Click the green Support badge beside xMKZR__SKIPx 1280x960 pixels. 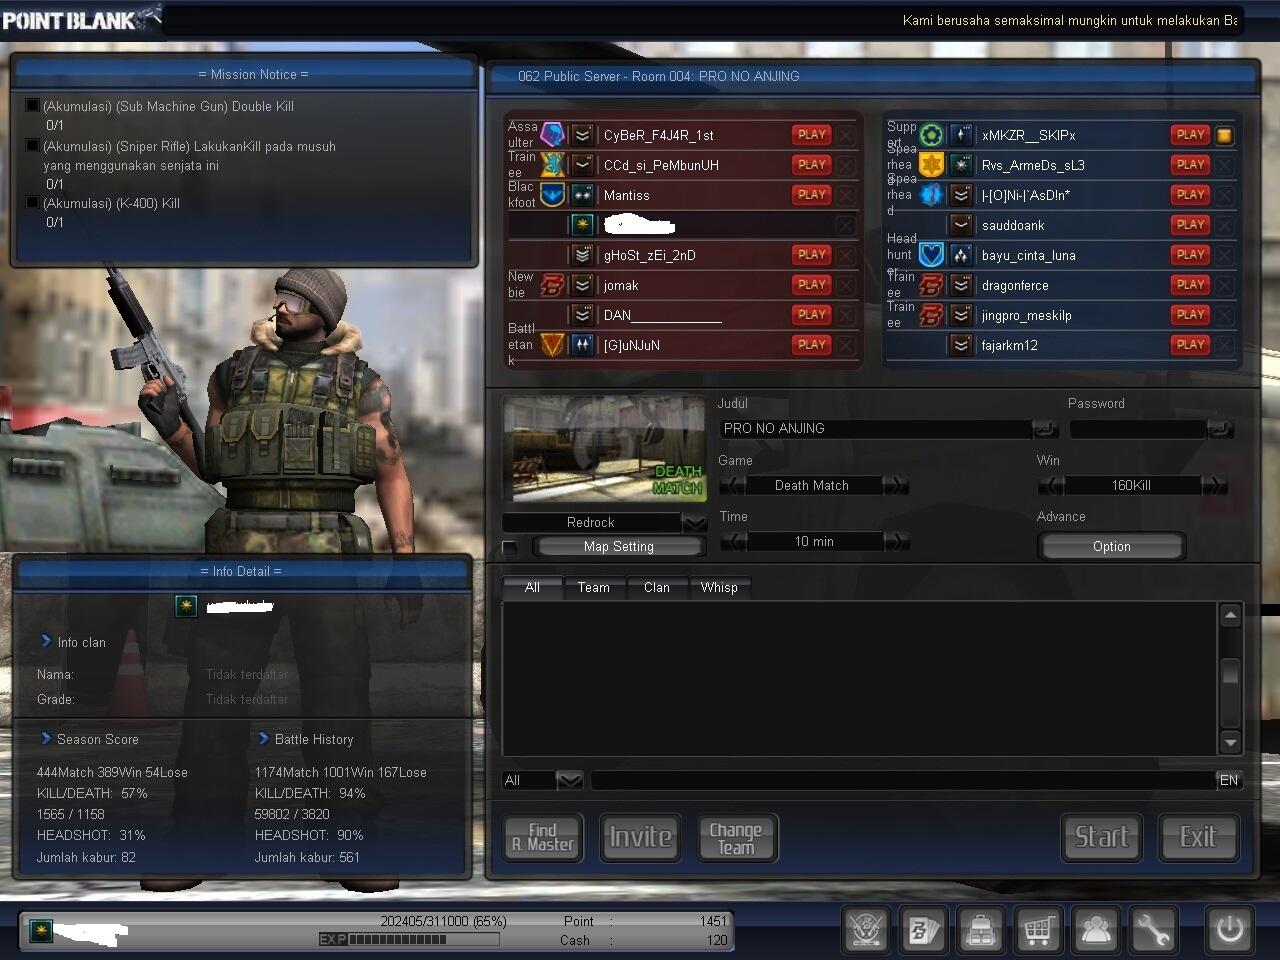pyautogui.click(x=931, y=135)
